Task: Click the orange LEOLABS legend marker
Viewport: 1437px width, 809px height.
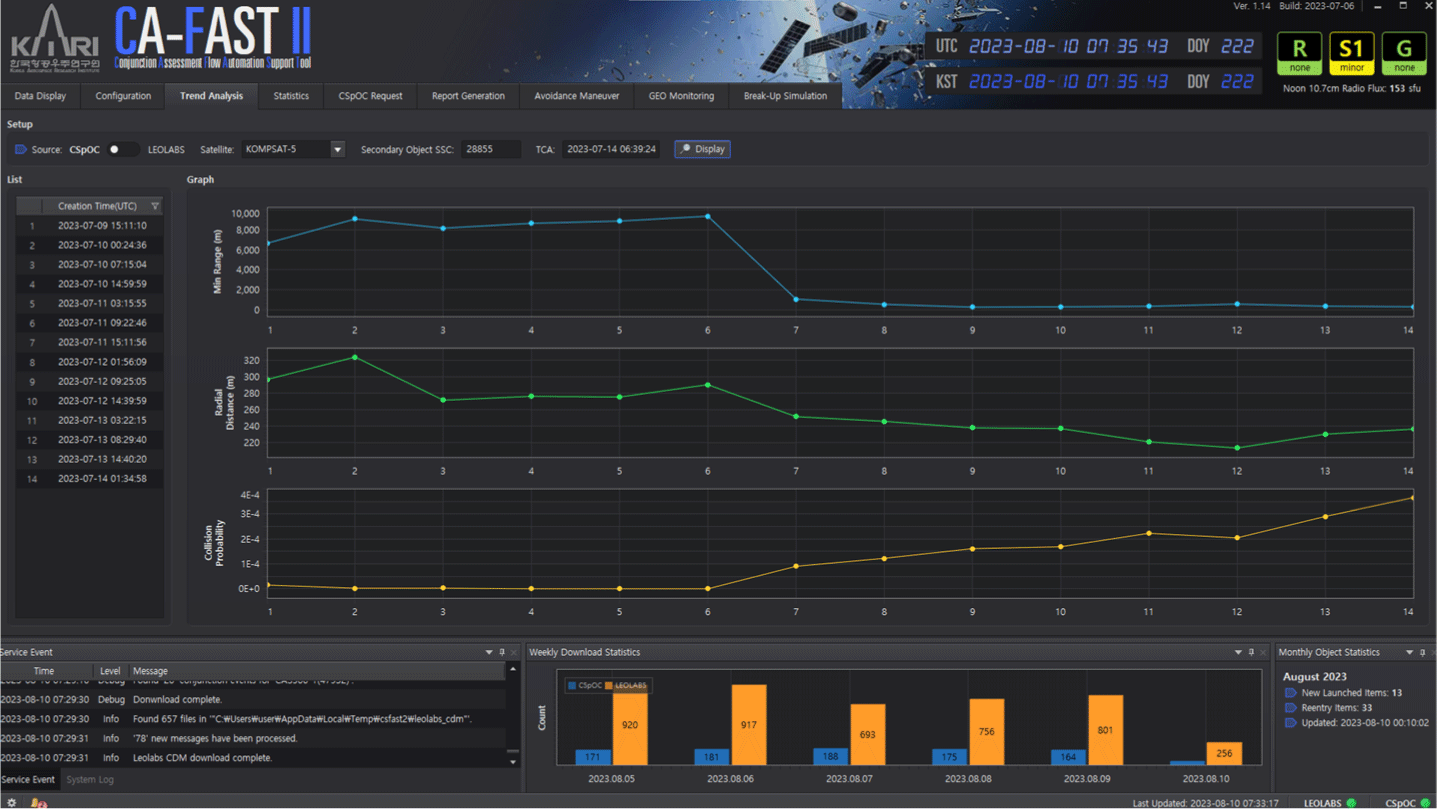Action: pos(609,685)
